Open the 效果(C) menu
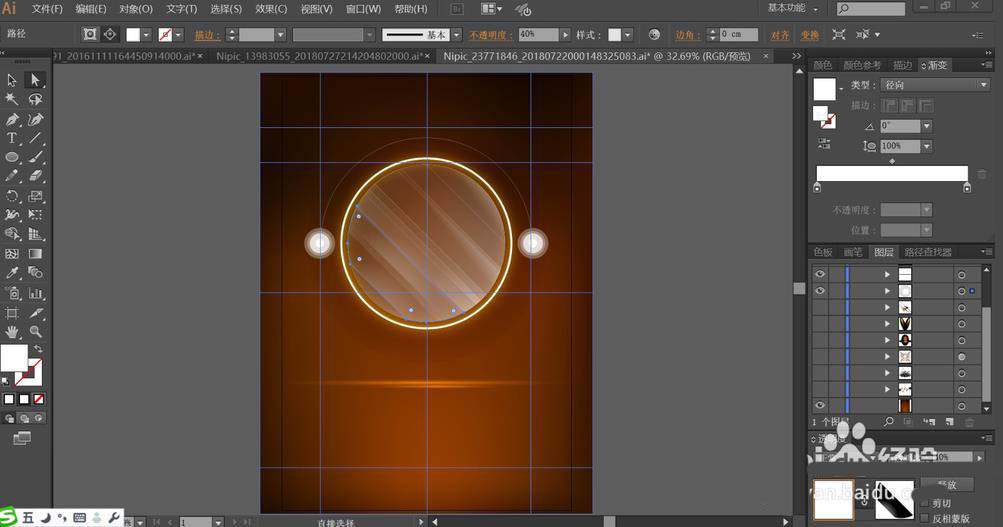Image resolution: width=1003 pixels, height=527 pixels. tap(271, 9)
